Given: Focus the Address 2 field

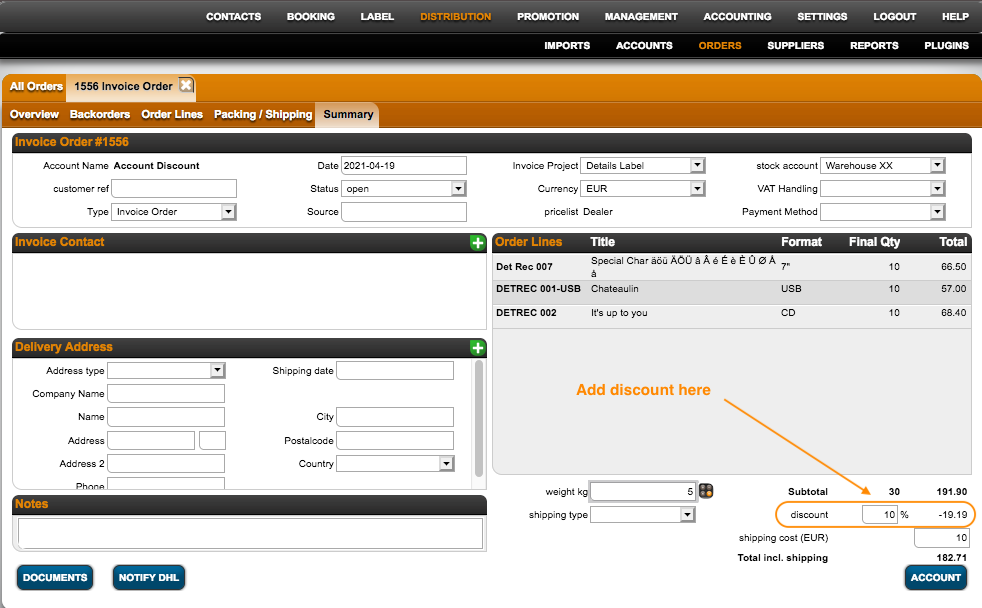Looking at the screenshot, I should (x=166, y=463).
